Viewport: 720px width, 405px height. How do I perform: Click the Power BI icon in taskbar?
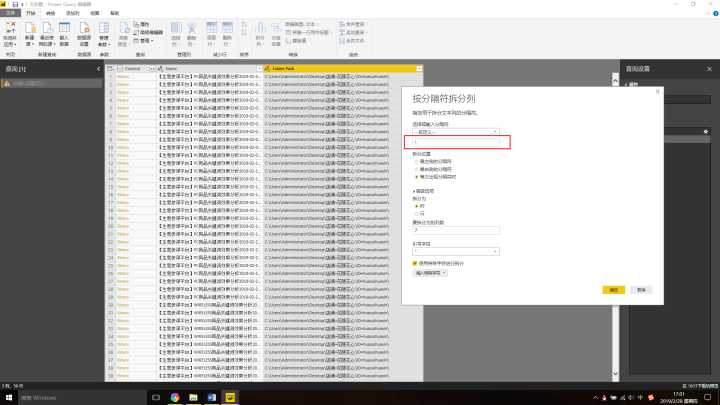coord(229,396)
